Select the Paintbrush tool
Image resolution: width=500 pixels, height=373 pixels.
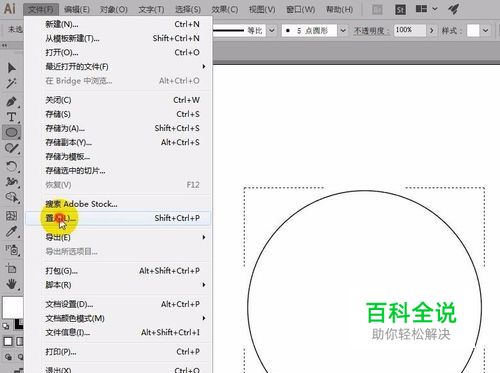click(x=11, y=148)
